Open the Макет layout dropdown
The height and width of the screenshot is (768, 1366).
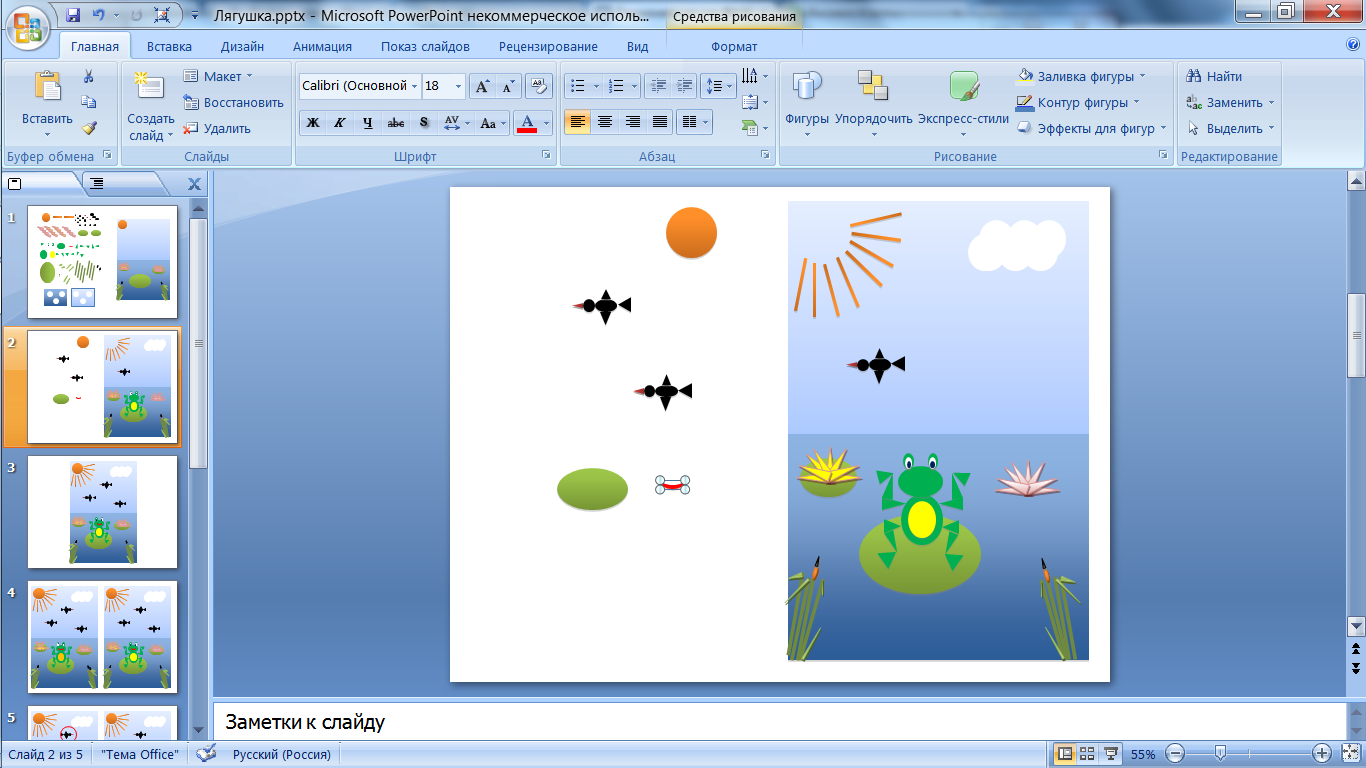[218, 76]
